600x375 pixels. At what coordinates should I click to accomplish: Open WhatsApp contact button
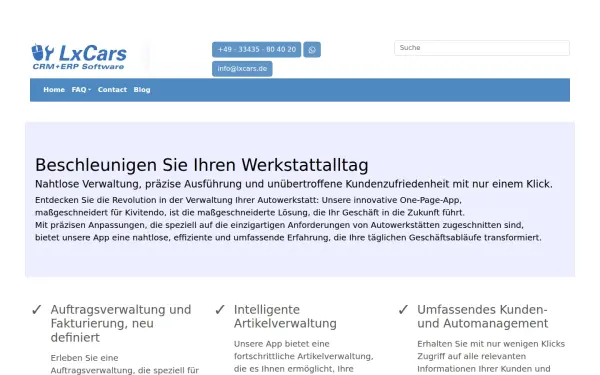312,50
